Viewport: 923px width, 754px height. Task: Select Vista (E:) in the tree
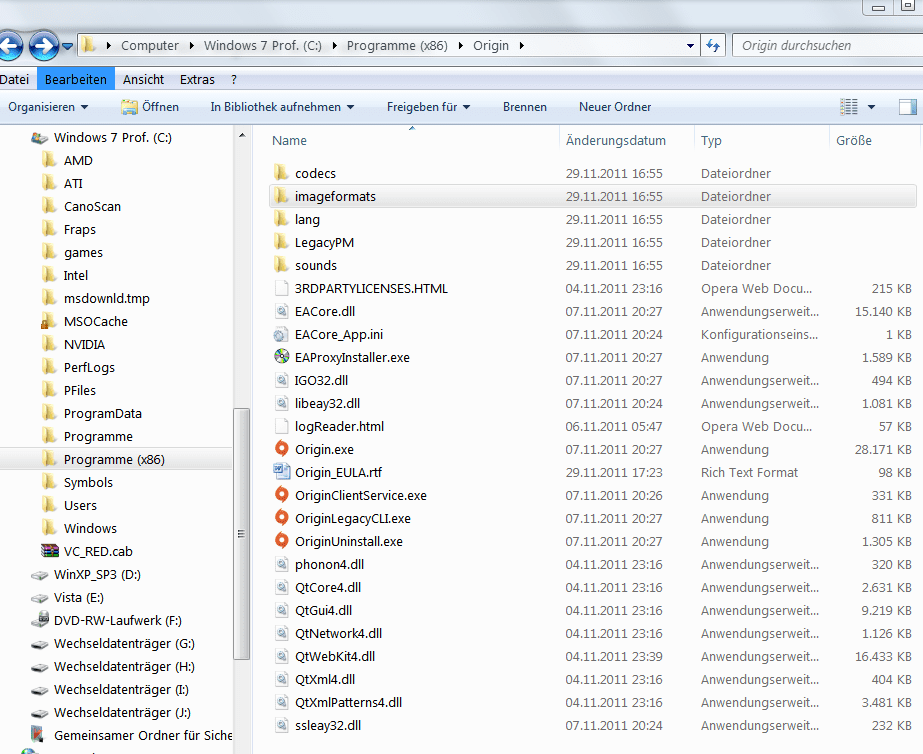(78, 597)
